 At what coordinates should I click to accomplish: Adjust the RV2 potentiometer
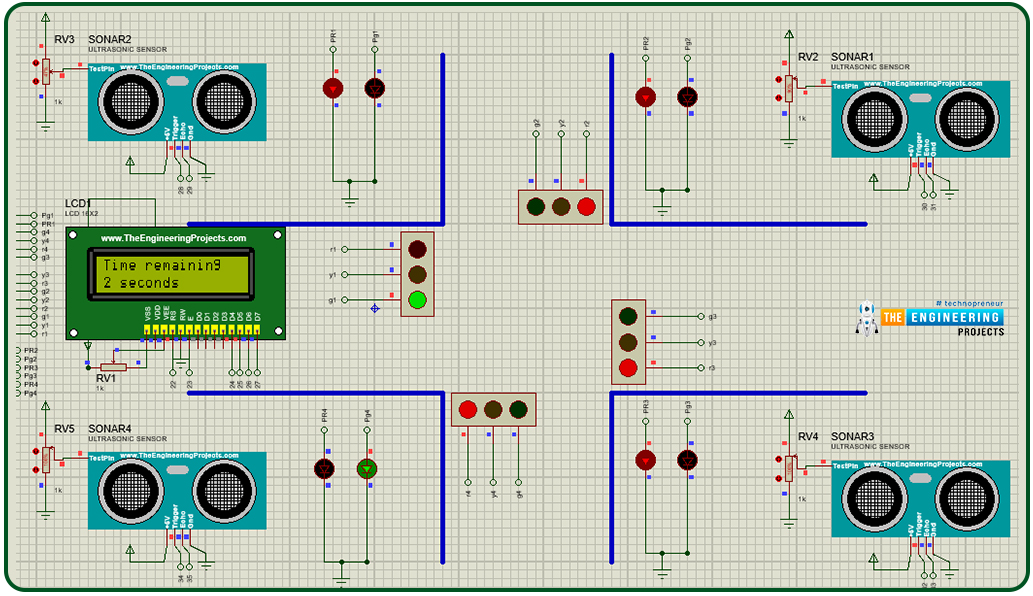point(789,89)
